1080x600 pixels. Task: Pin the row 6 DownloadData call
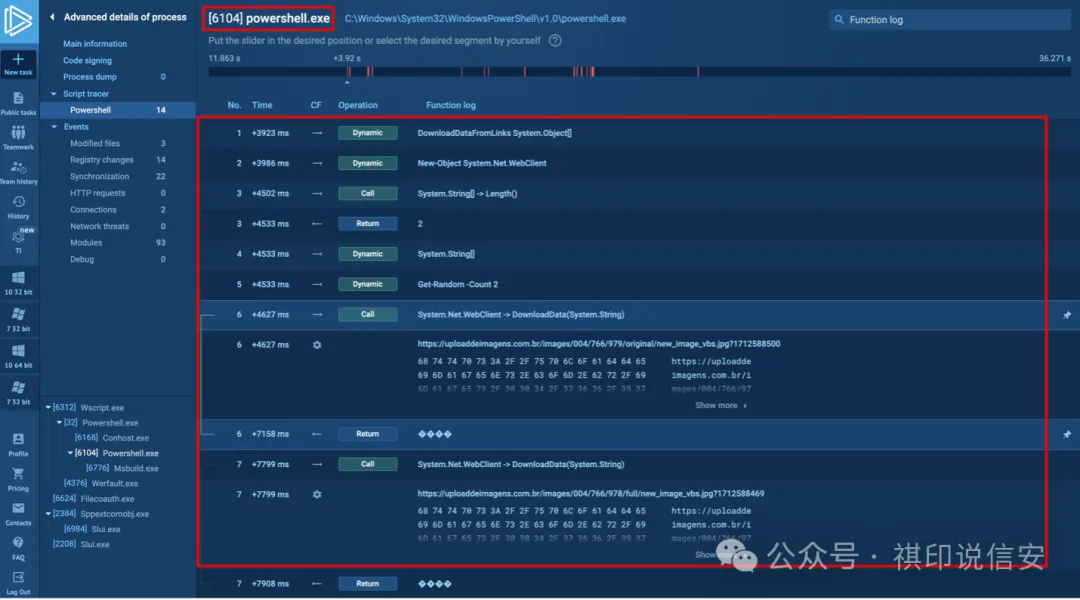click(x=1066, y=315)
